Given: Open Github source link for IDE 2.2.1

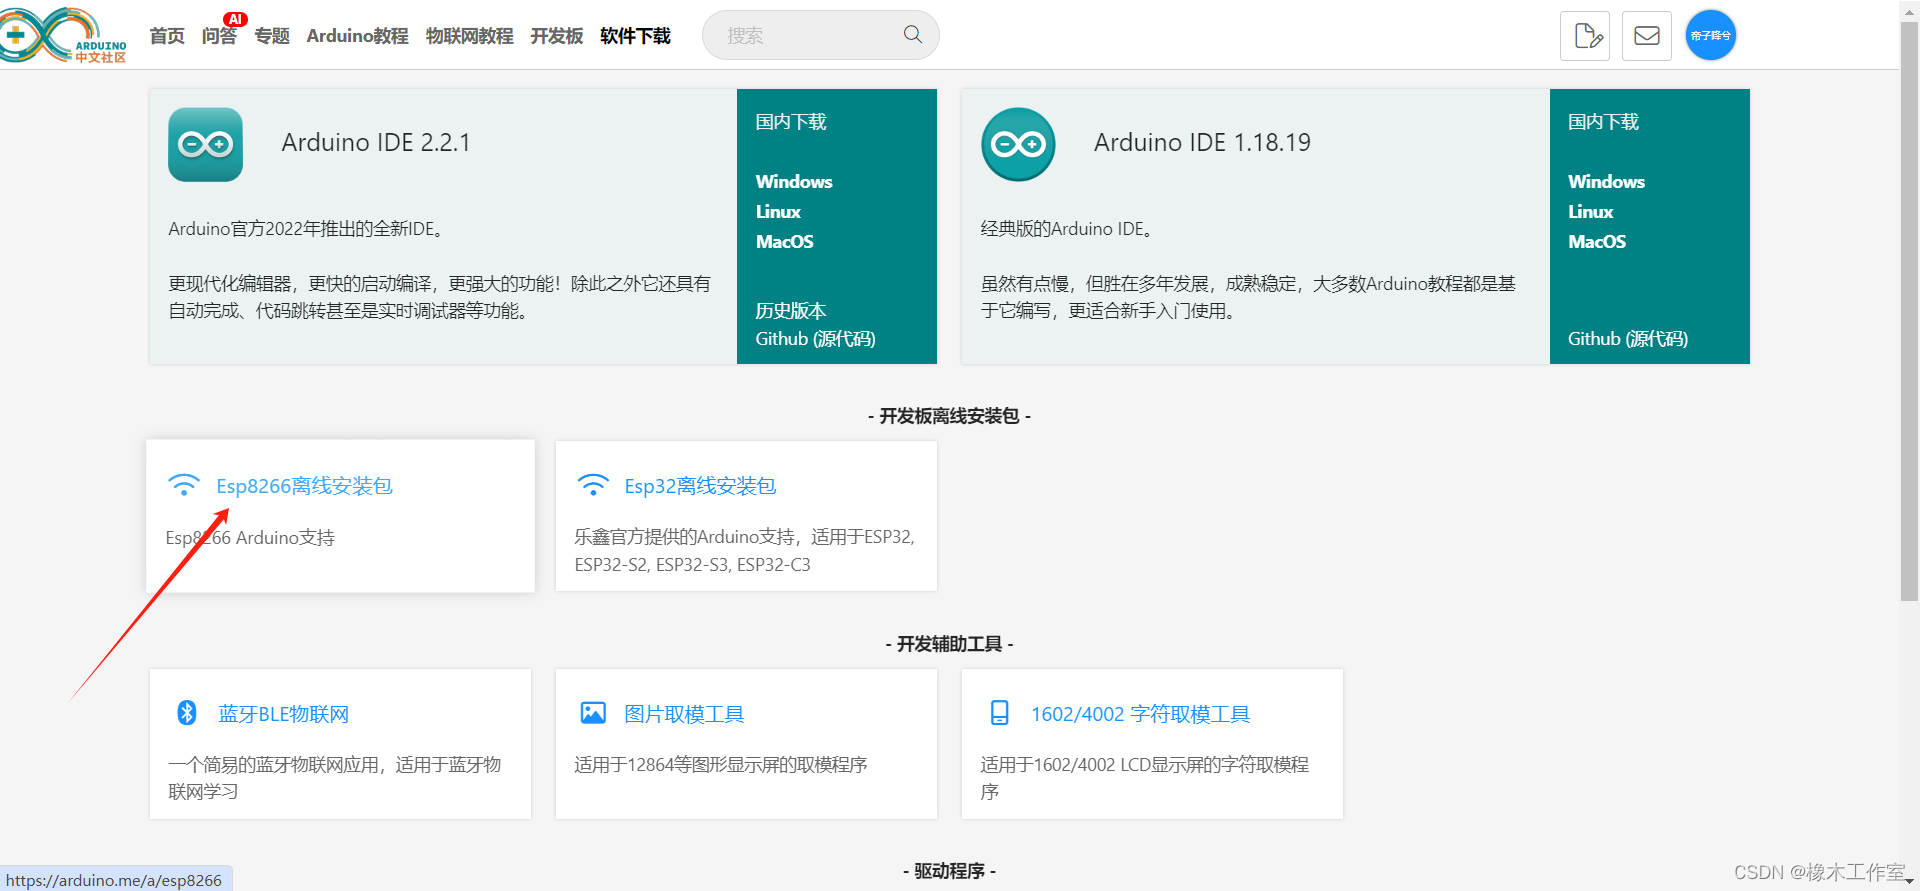Looking at the screenshot, I should (815, 339).
